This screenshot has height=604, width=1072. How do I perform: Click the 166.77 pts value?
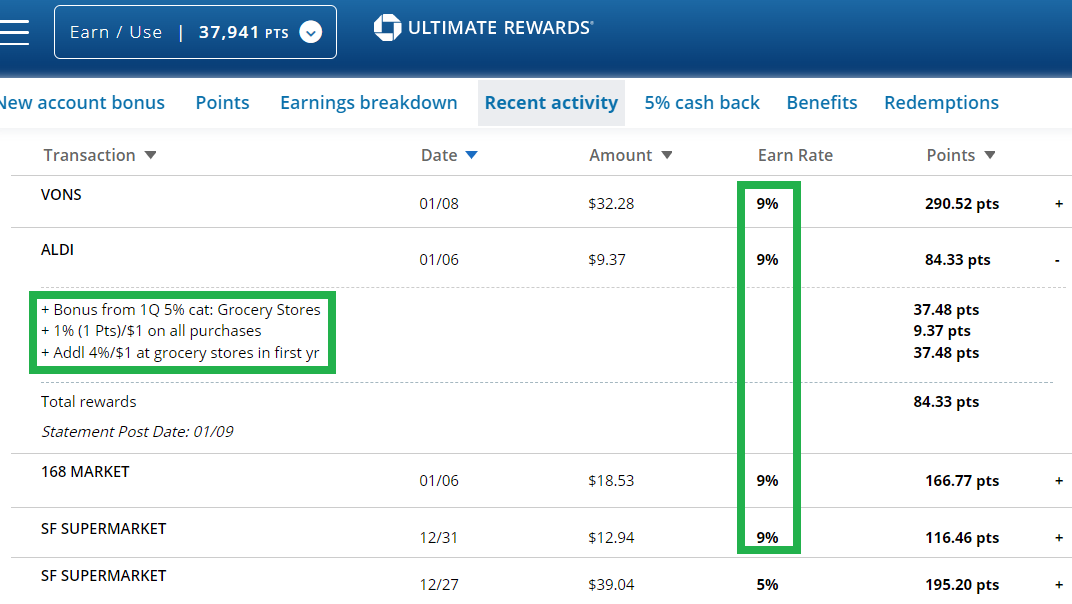point(962,481)
